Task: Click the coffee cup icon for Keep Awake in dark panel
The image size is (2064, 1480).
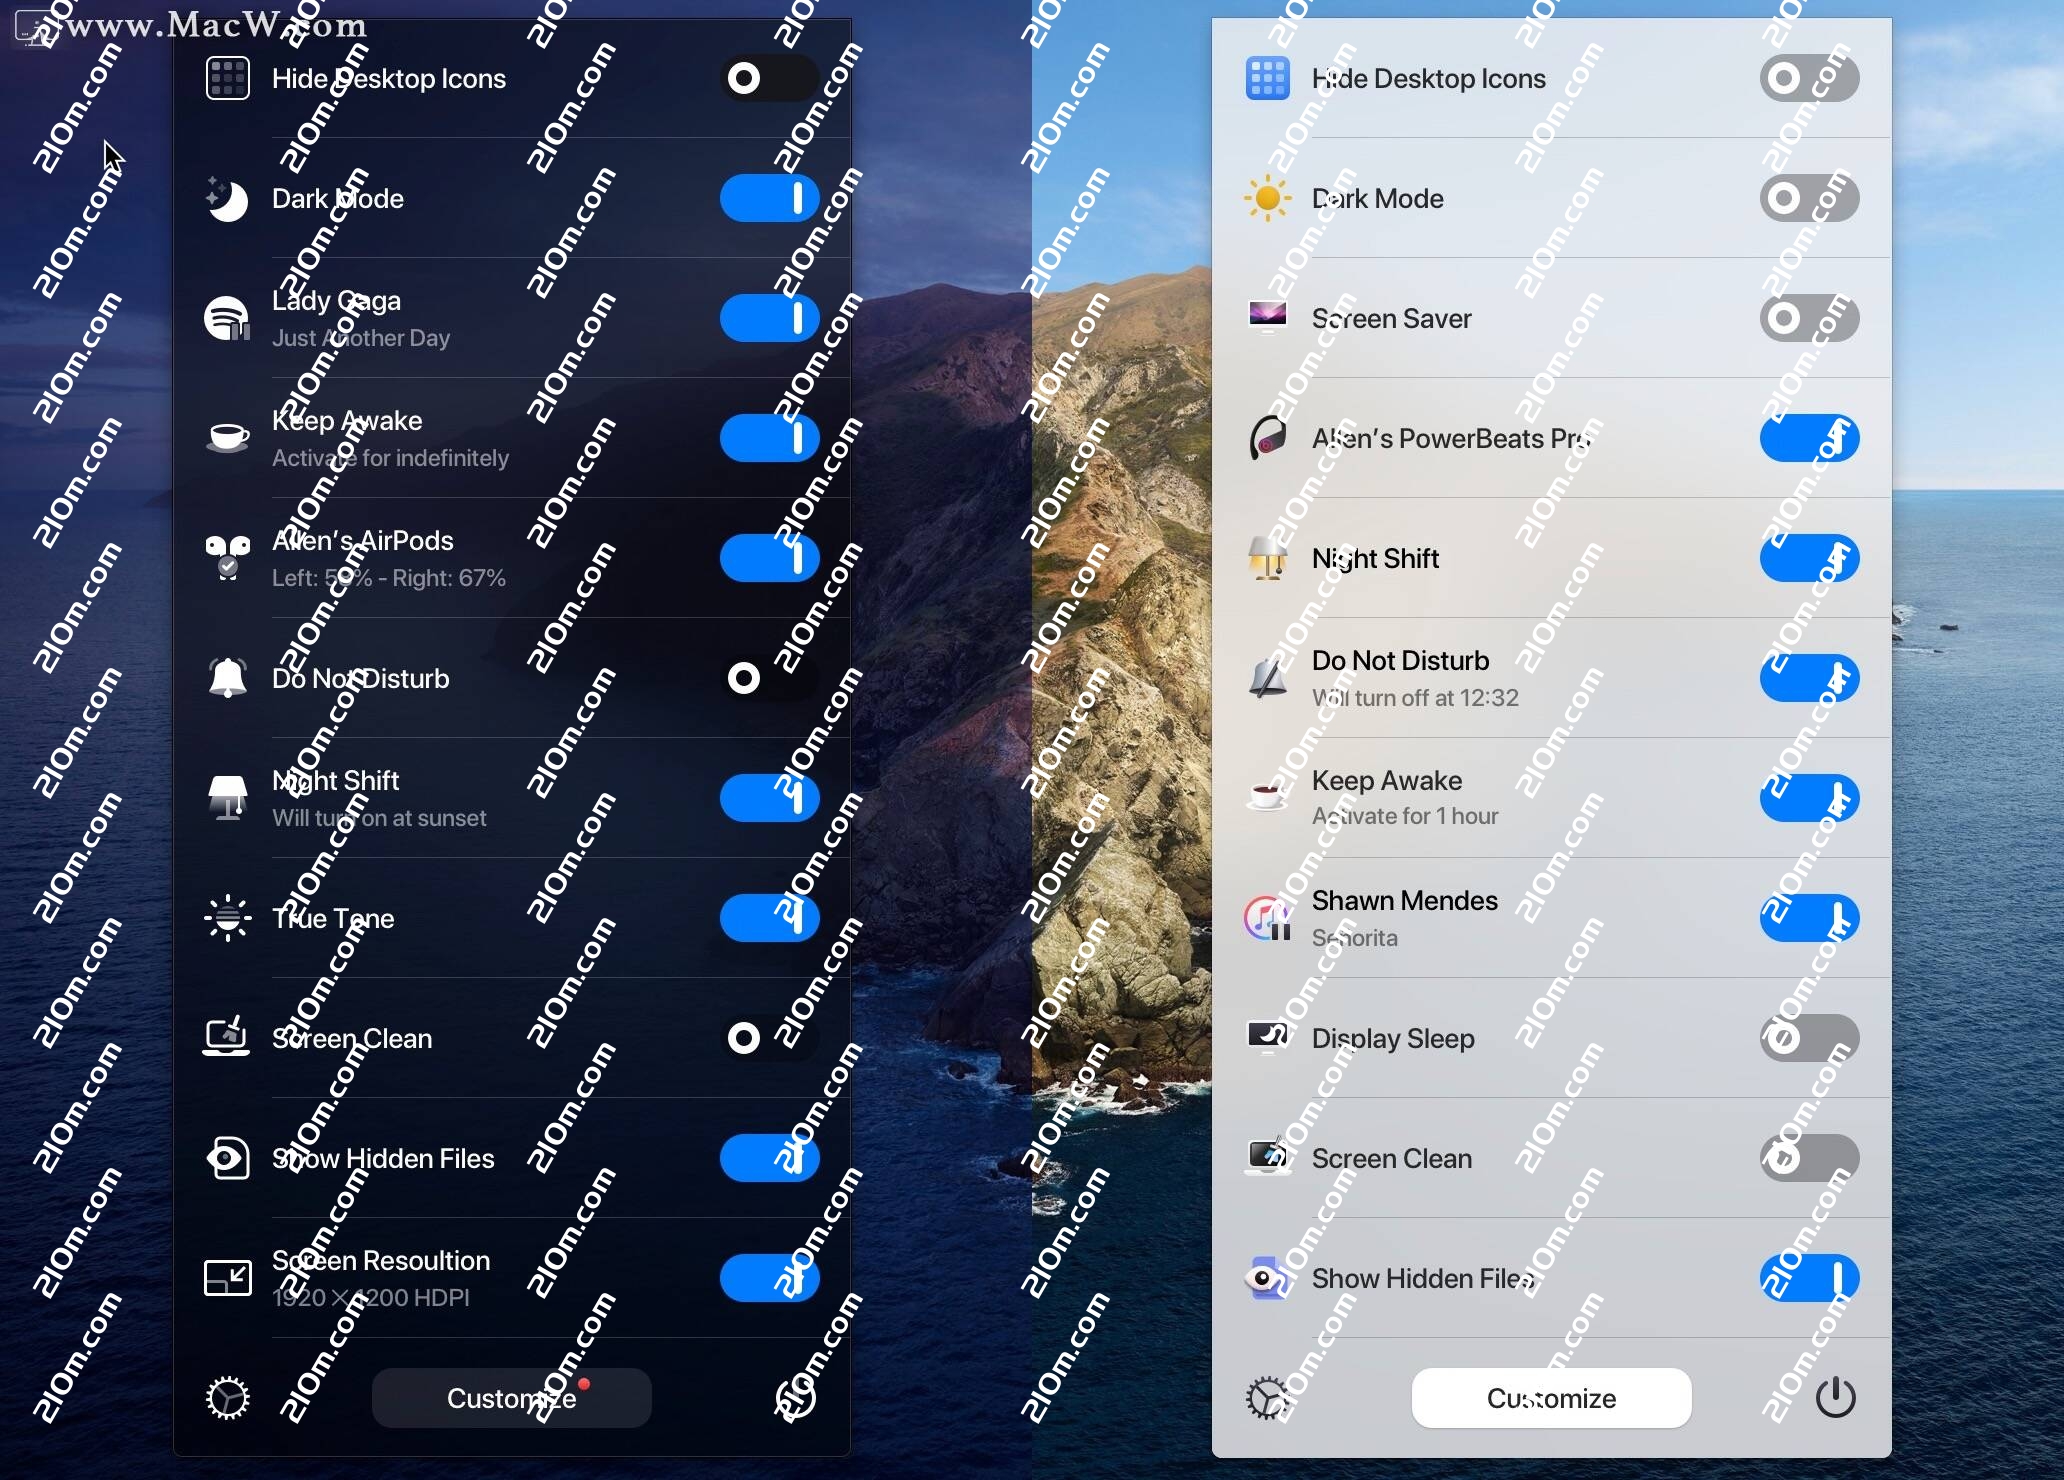Action: pos(227,438)
